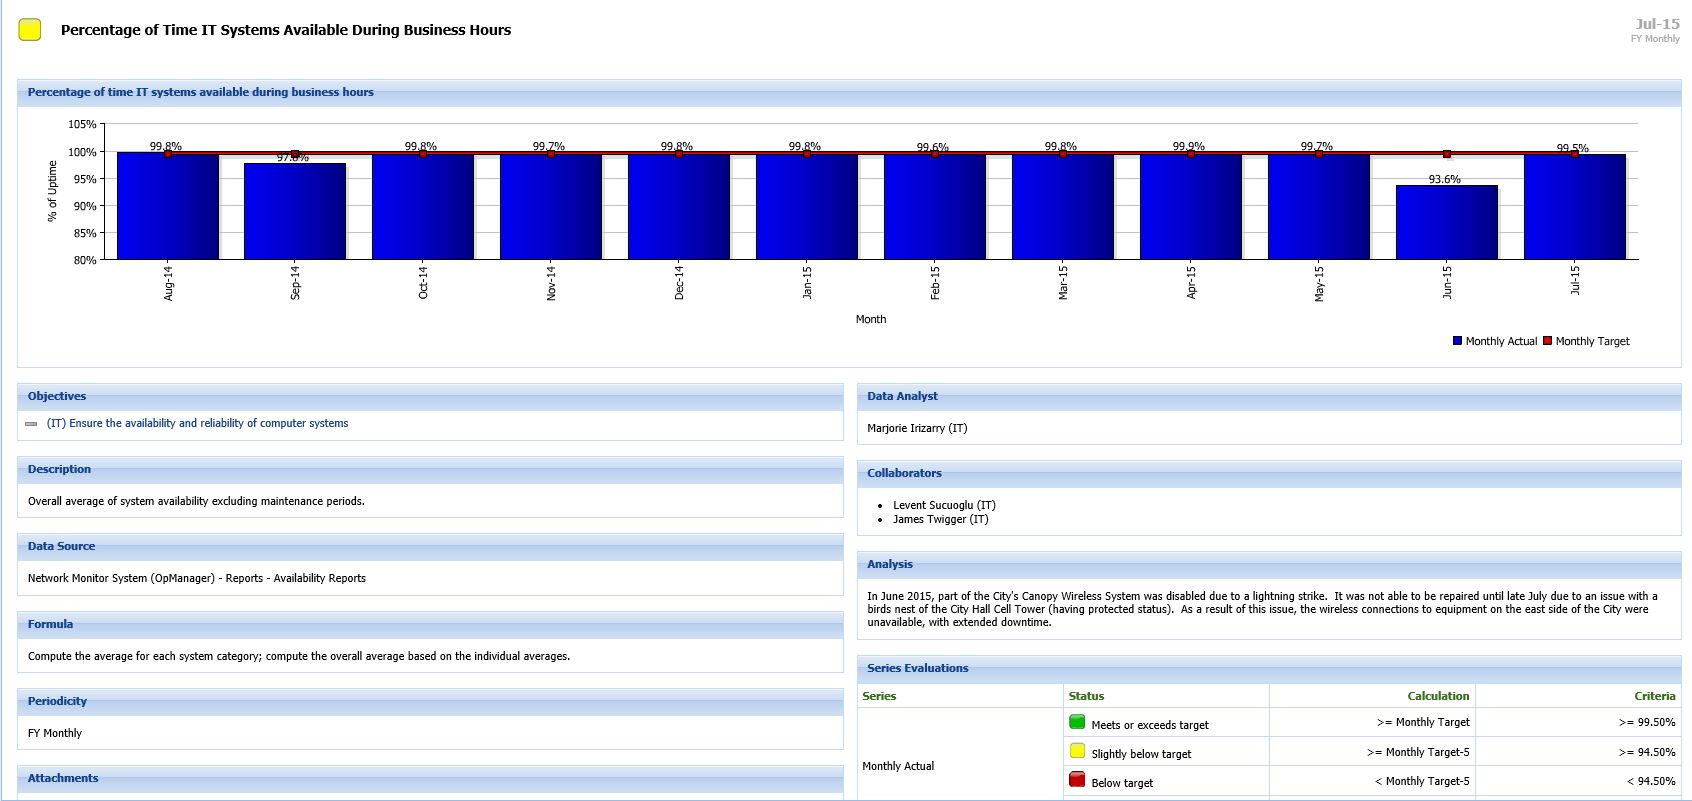Click the Attachments panel header
Image resolution: width=1692 pixels, height=801 pixels.
430,779
